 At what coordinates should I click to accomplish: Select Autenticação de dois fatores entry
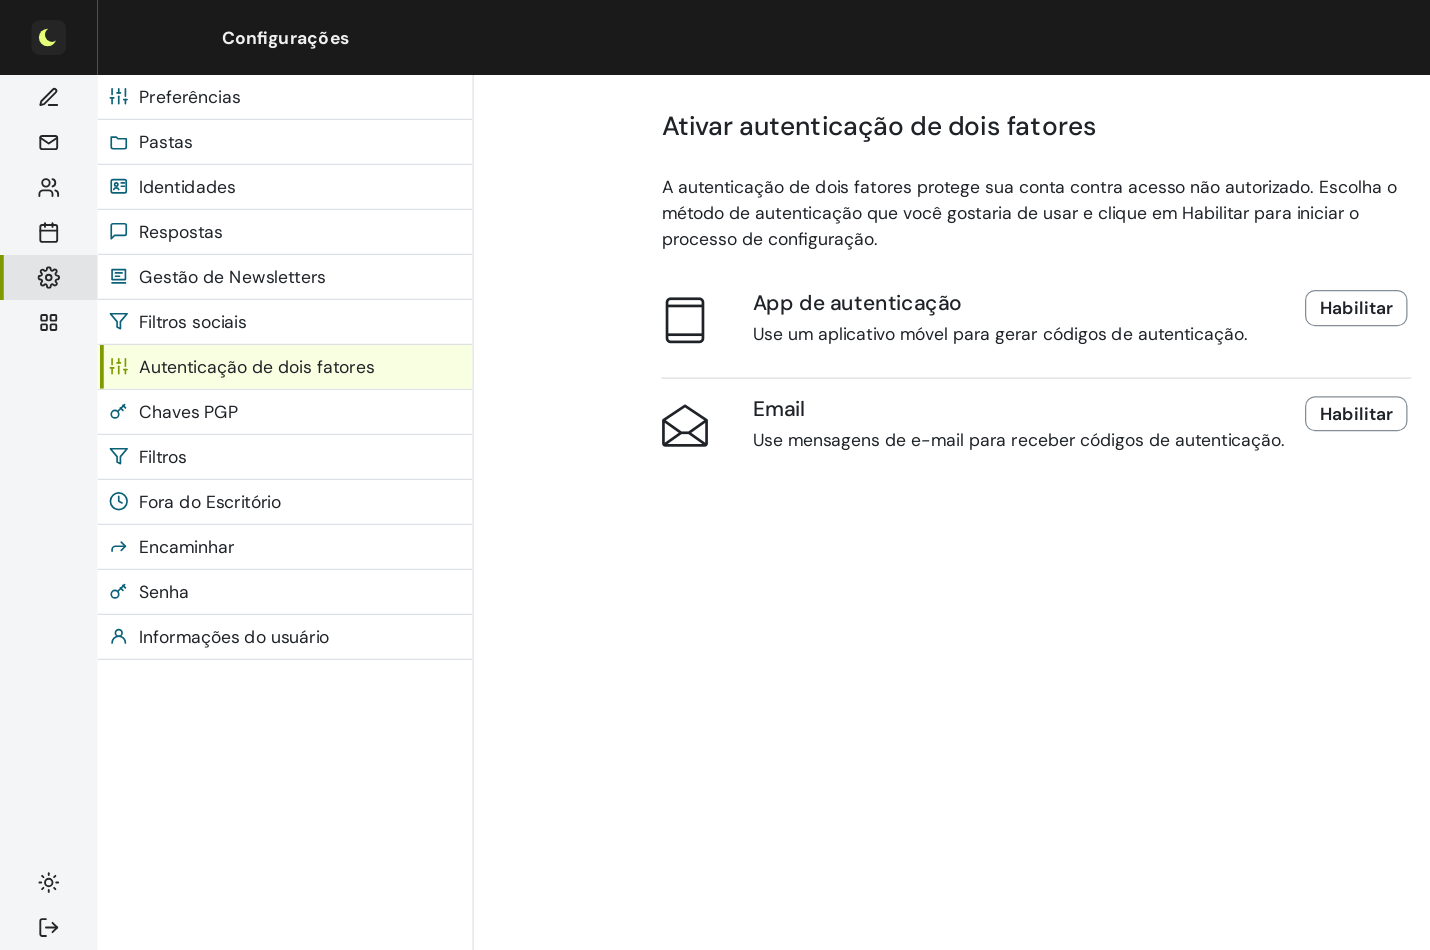[x=285, y=367]
